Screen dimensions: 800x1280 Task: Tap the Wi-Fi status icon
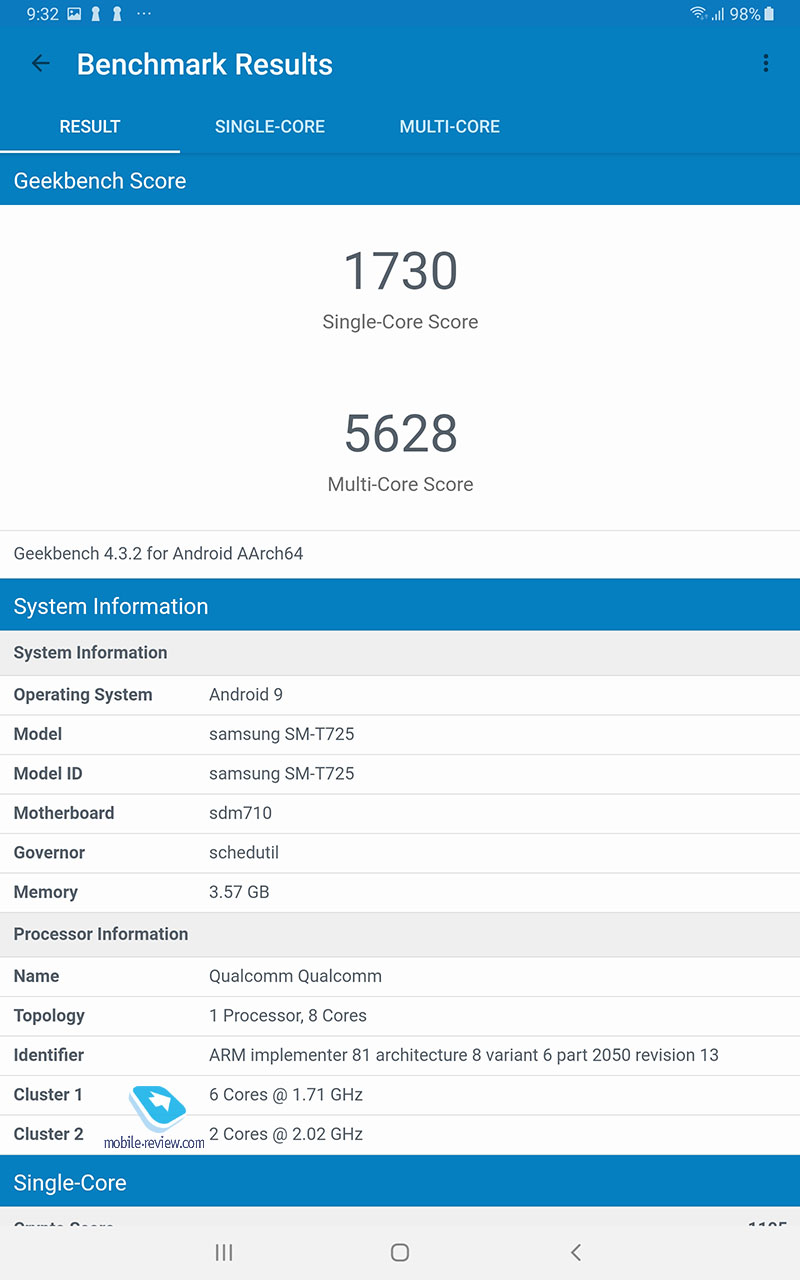point(698,14)
